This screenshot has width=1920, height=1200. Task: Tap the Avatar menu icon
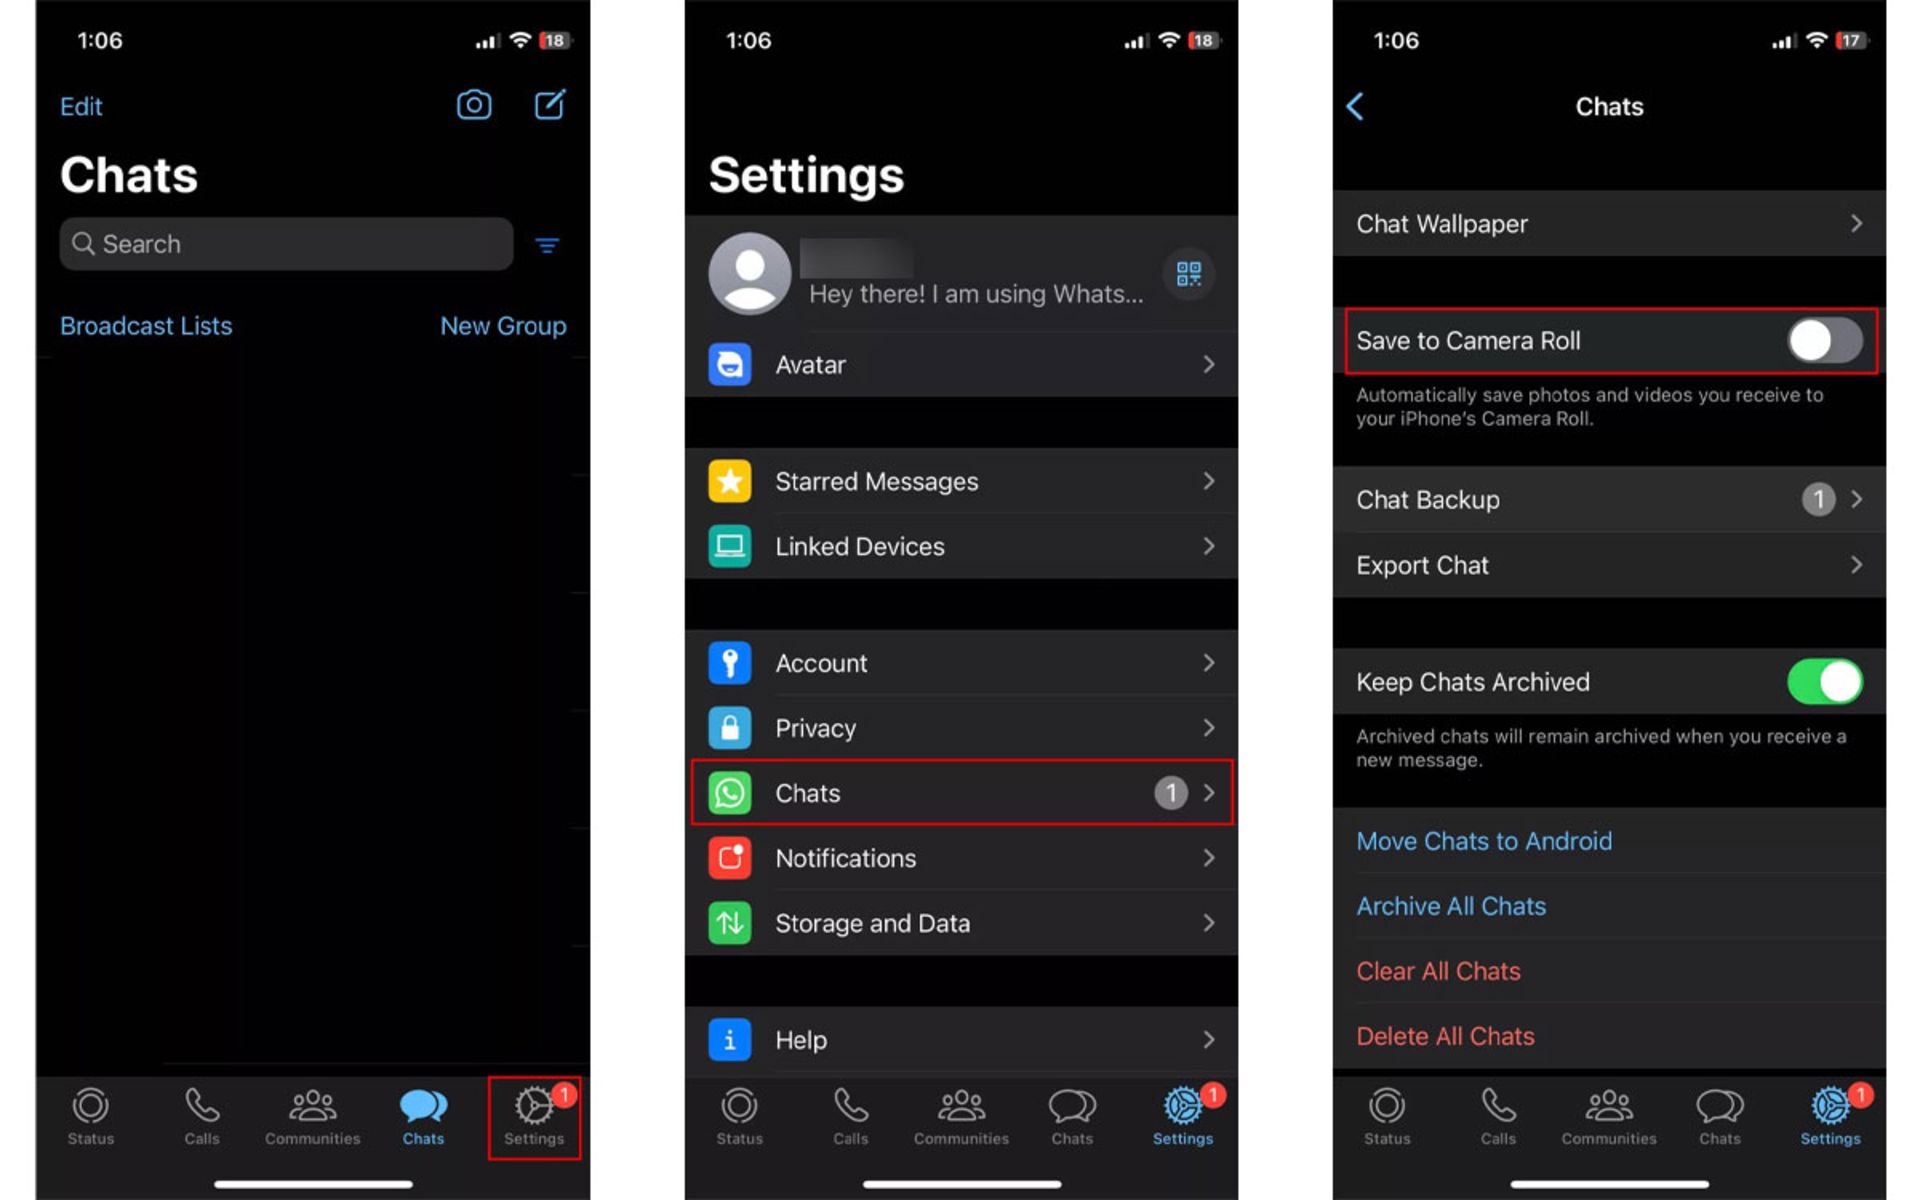pos(728,365)
